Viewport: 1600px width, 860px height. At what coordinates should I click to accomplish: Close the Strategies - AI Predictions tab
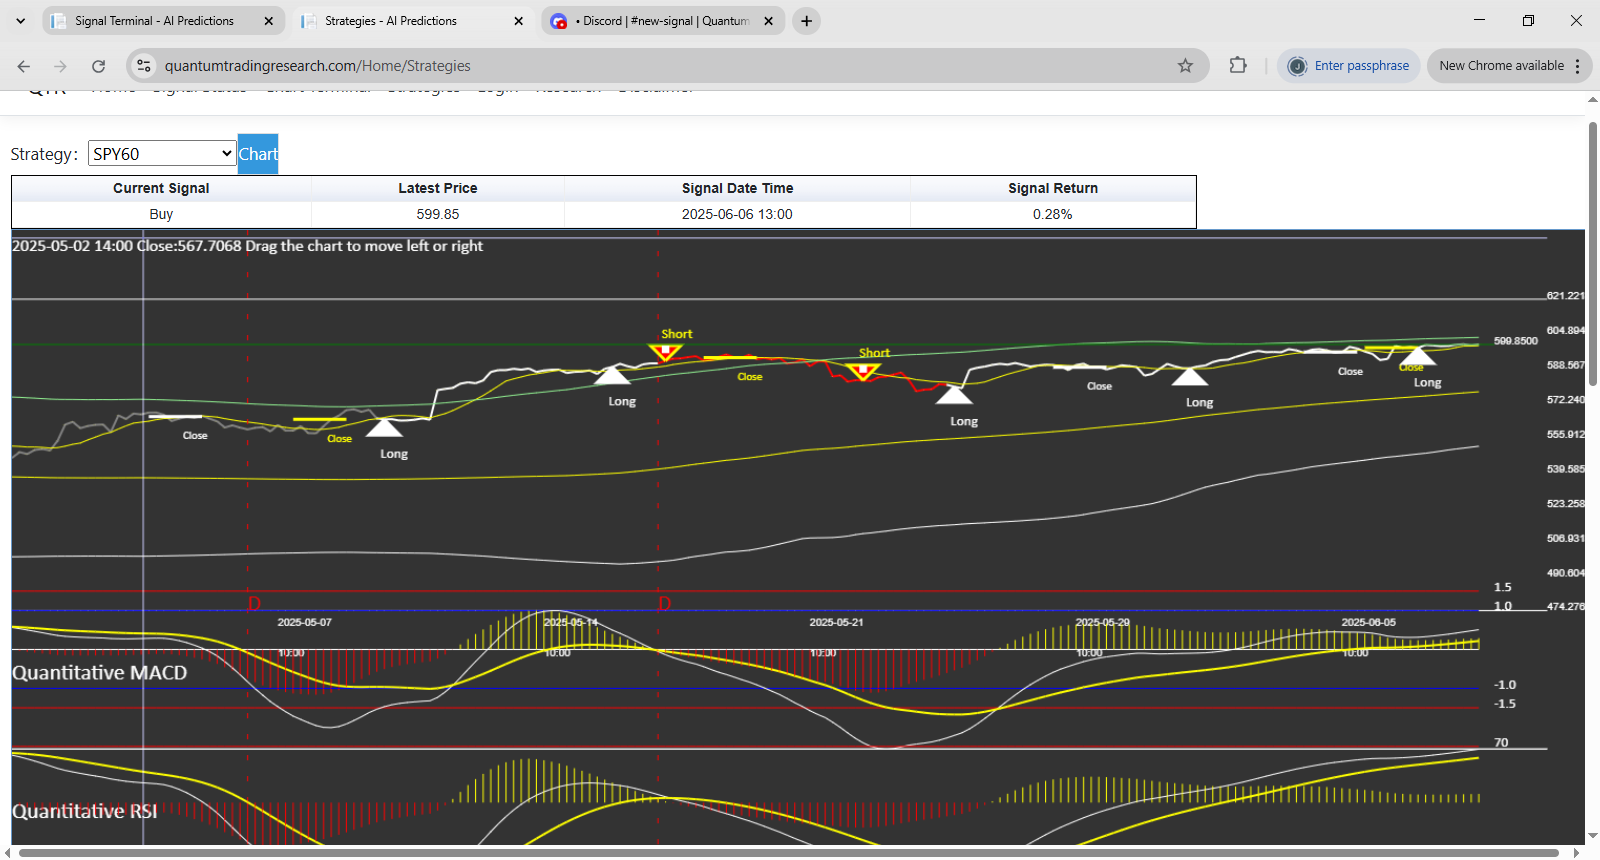(x=518, y=21)
